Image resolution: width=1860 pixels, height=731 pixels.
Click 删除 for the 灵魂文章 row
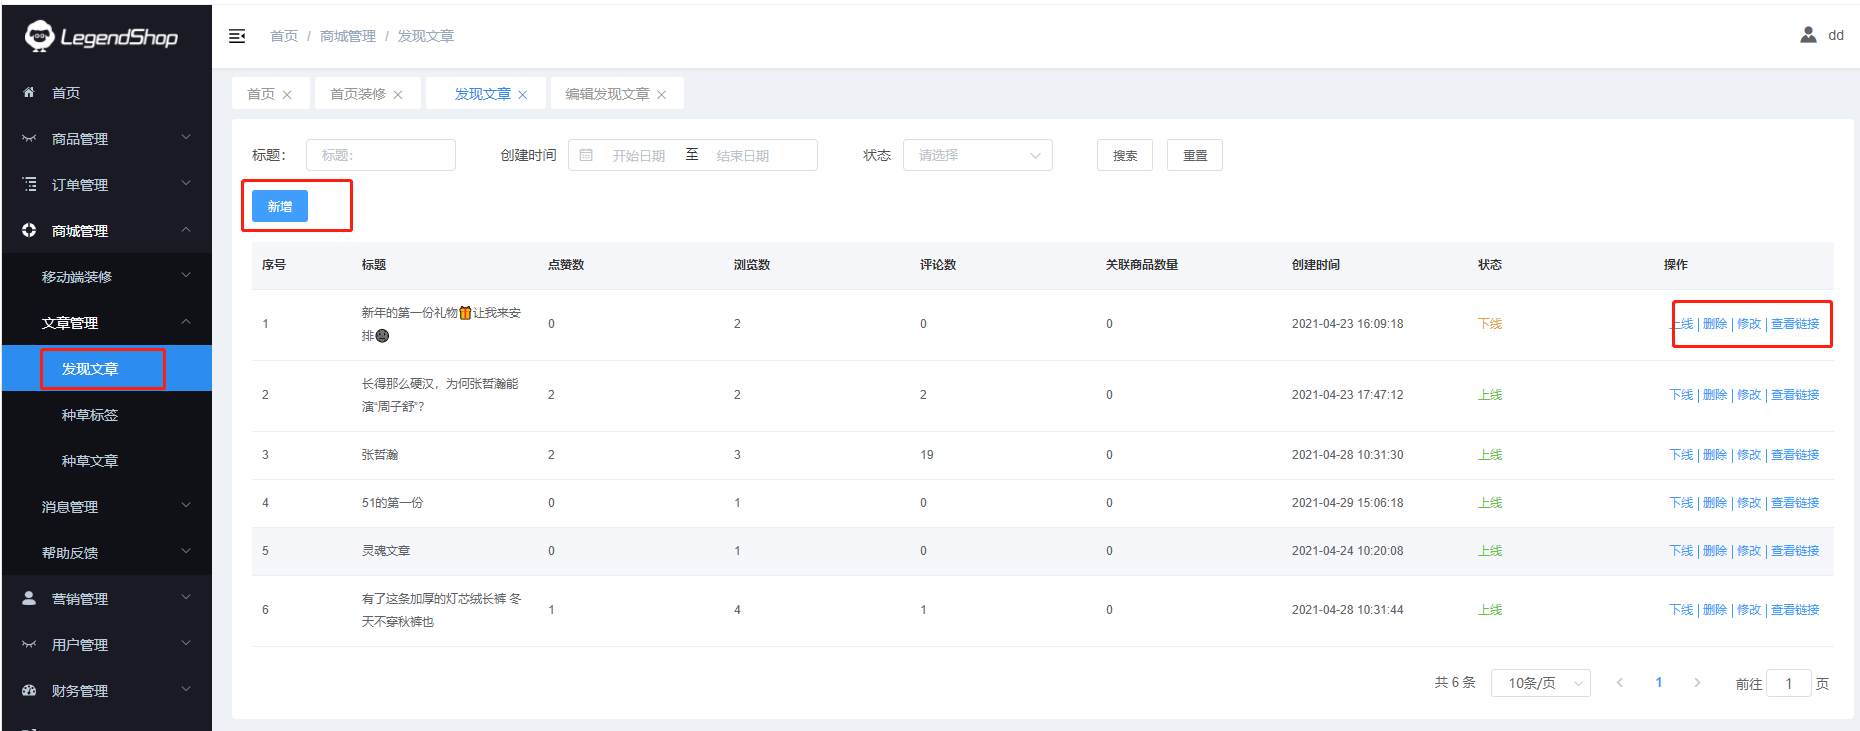tap(1715, 551)
